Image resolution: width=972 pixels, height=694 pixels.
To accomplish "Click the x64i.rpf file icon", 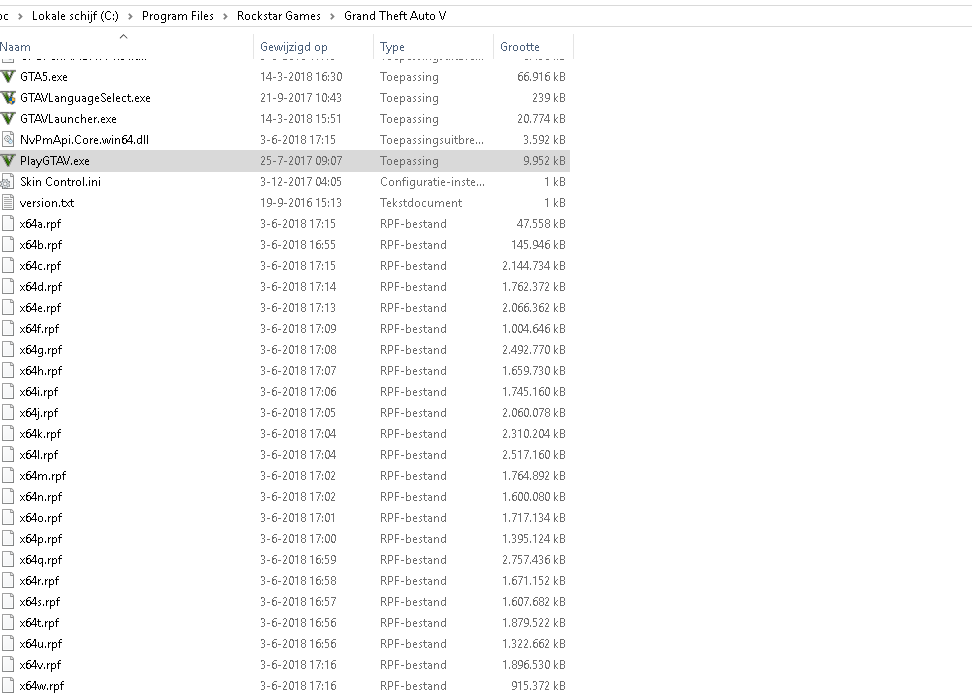I will (8, 392).
